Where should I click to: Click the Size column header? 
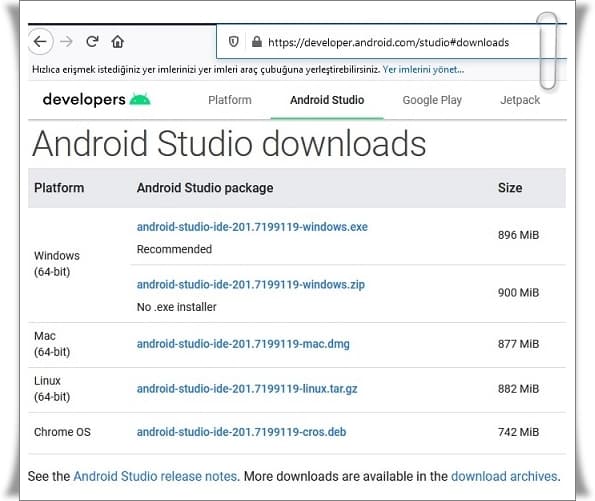coord(510,188)
